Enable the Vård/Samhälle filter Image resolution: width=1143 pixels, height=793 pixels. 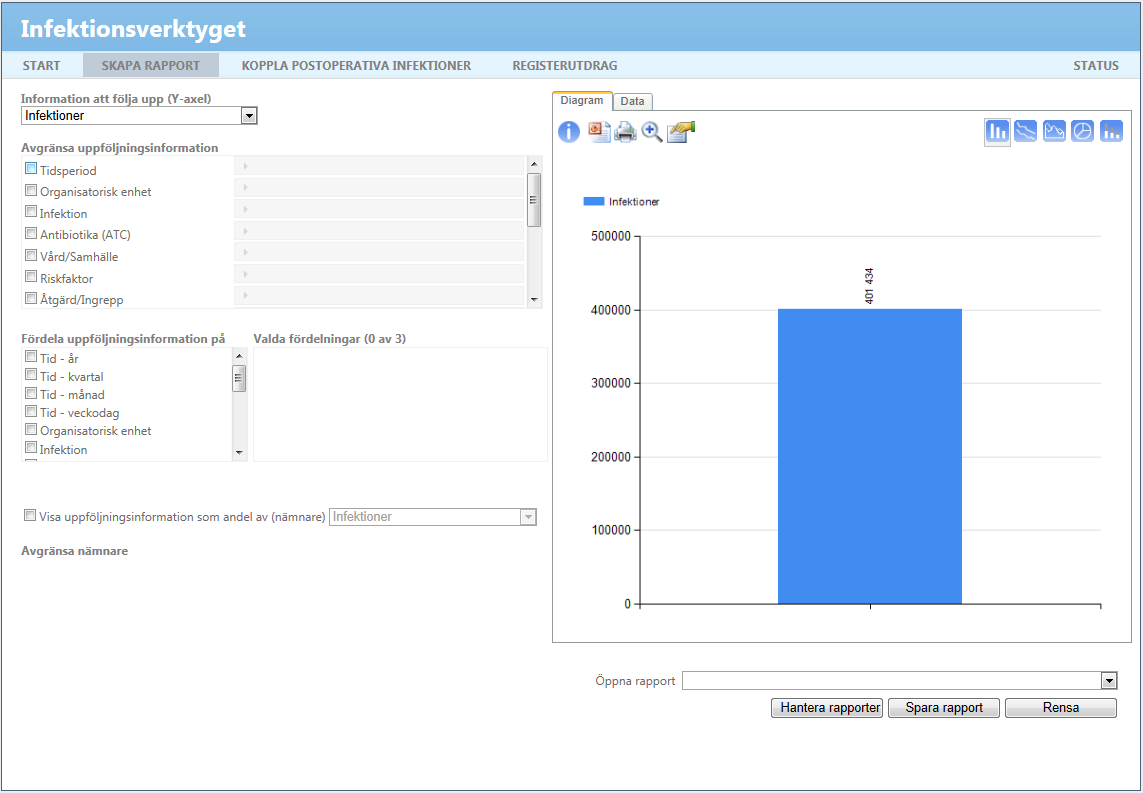point(31,255)
